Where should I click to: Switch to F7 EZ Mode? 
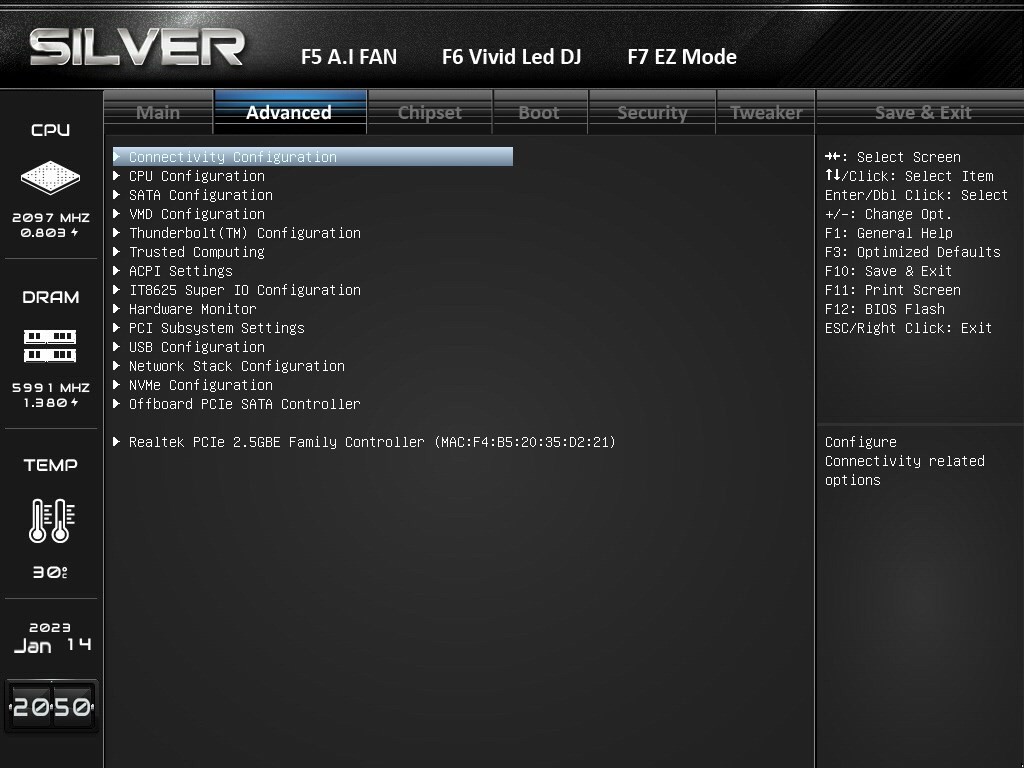point(682,57)
